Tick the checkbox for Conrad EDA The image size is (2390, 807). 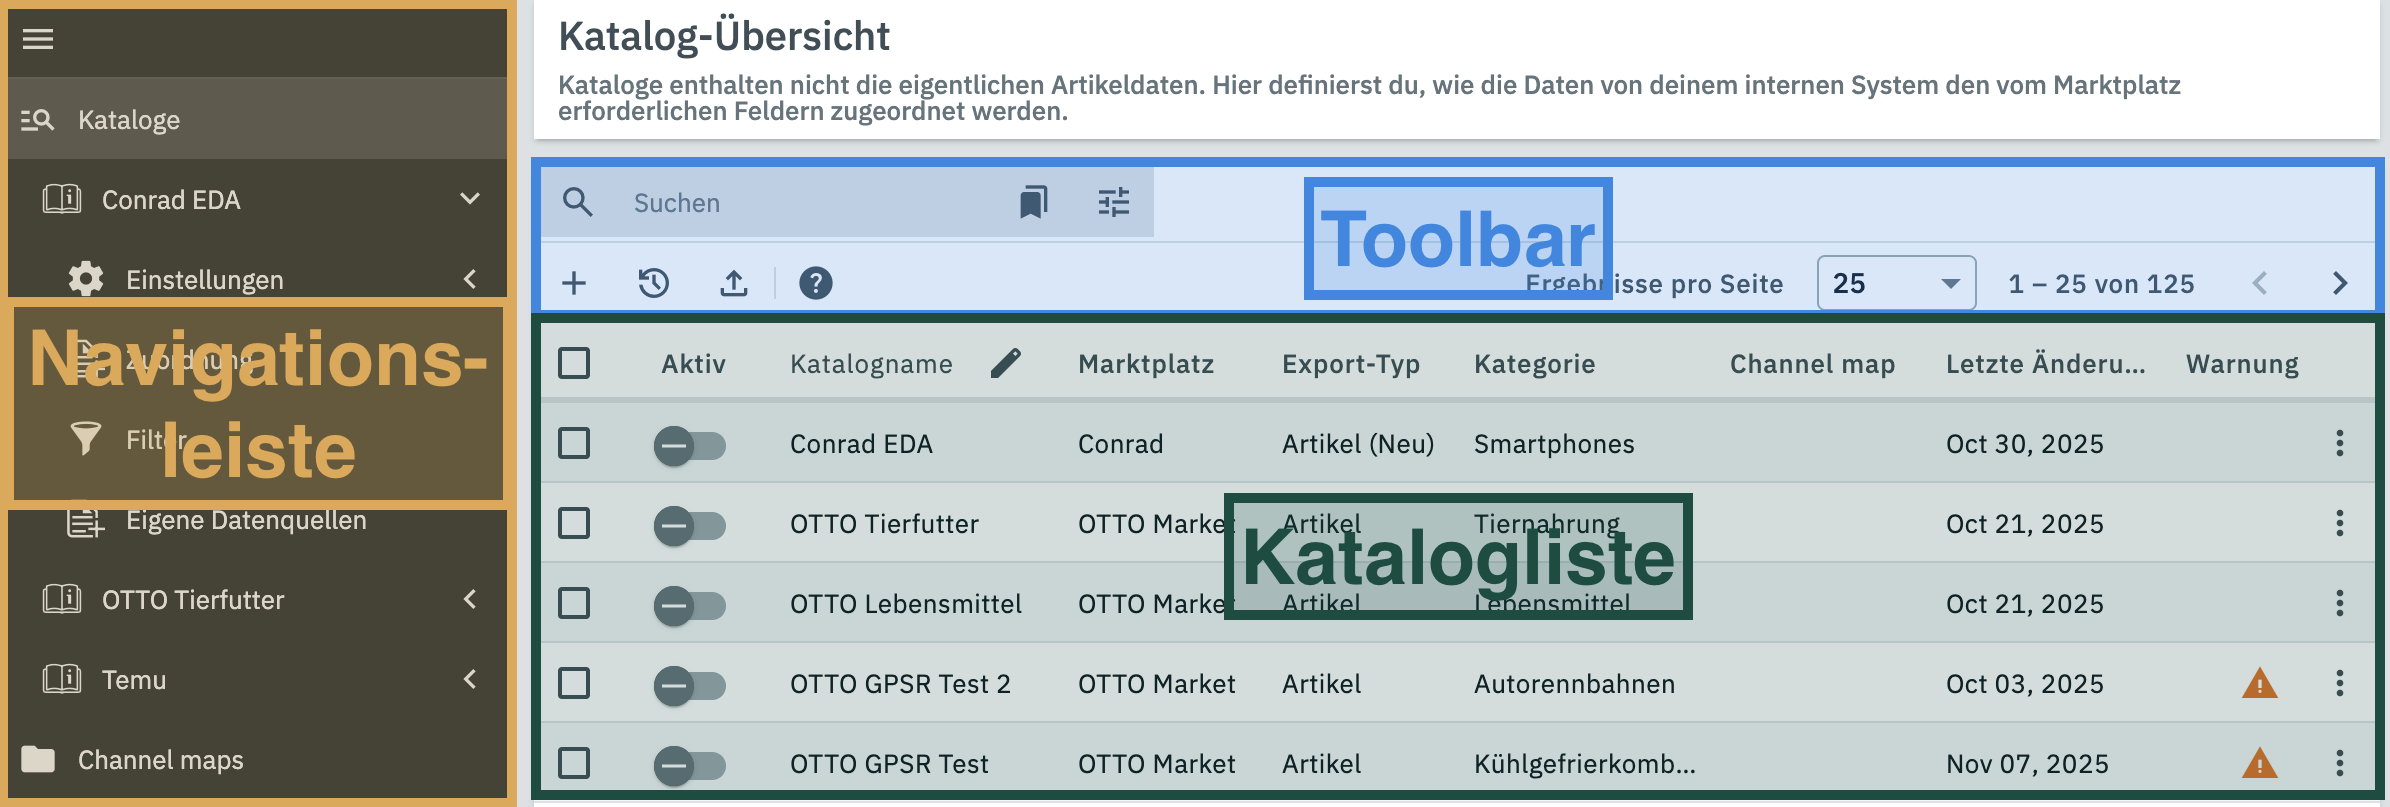coord(574,443)
